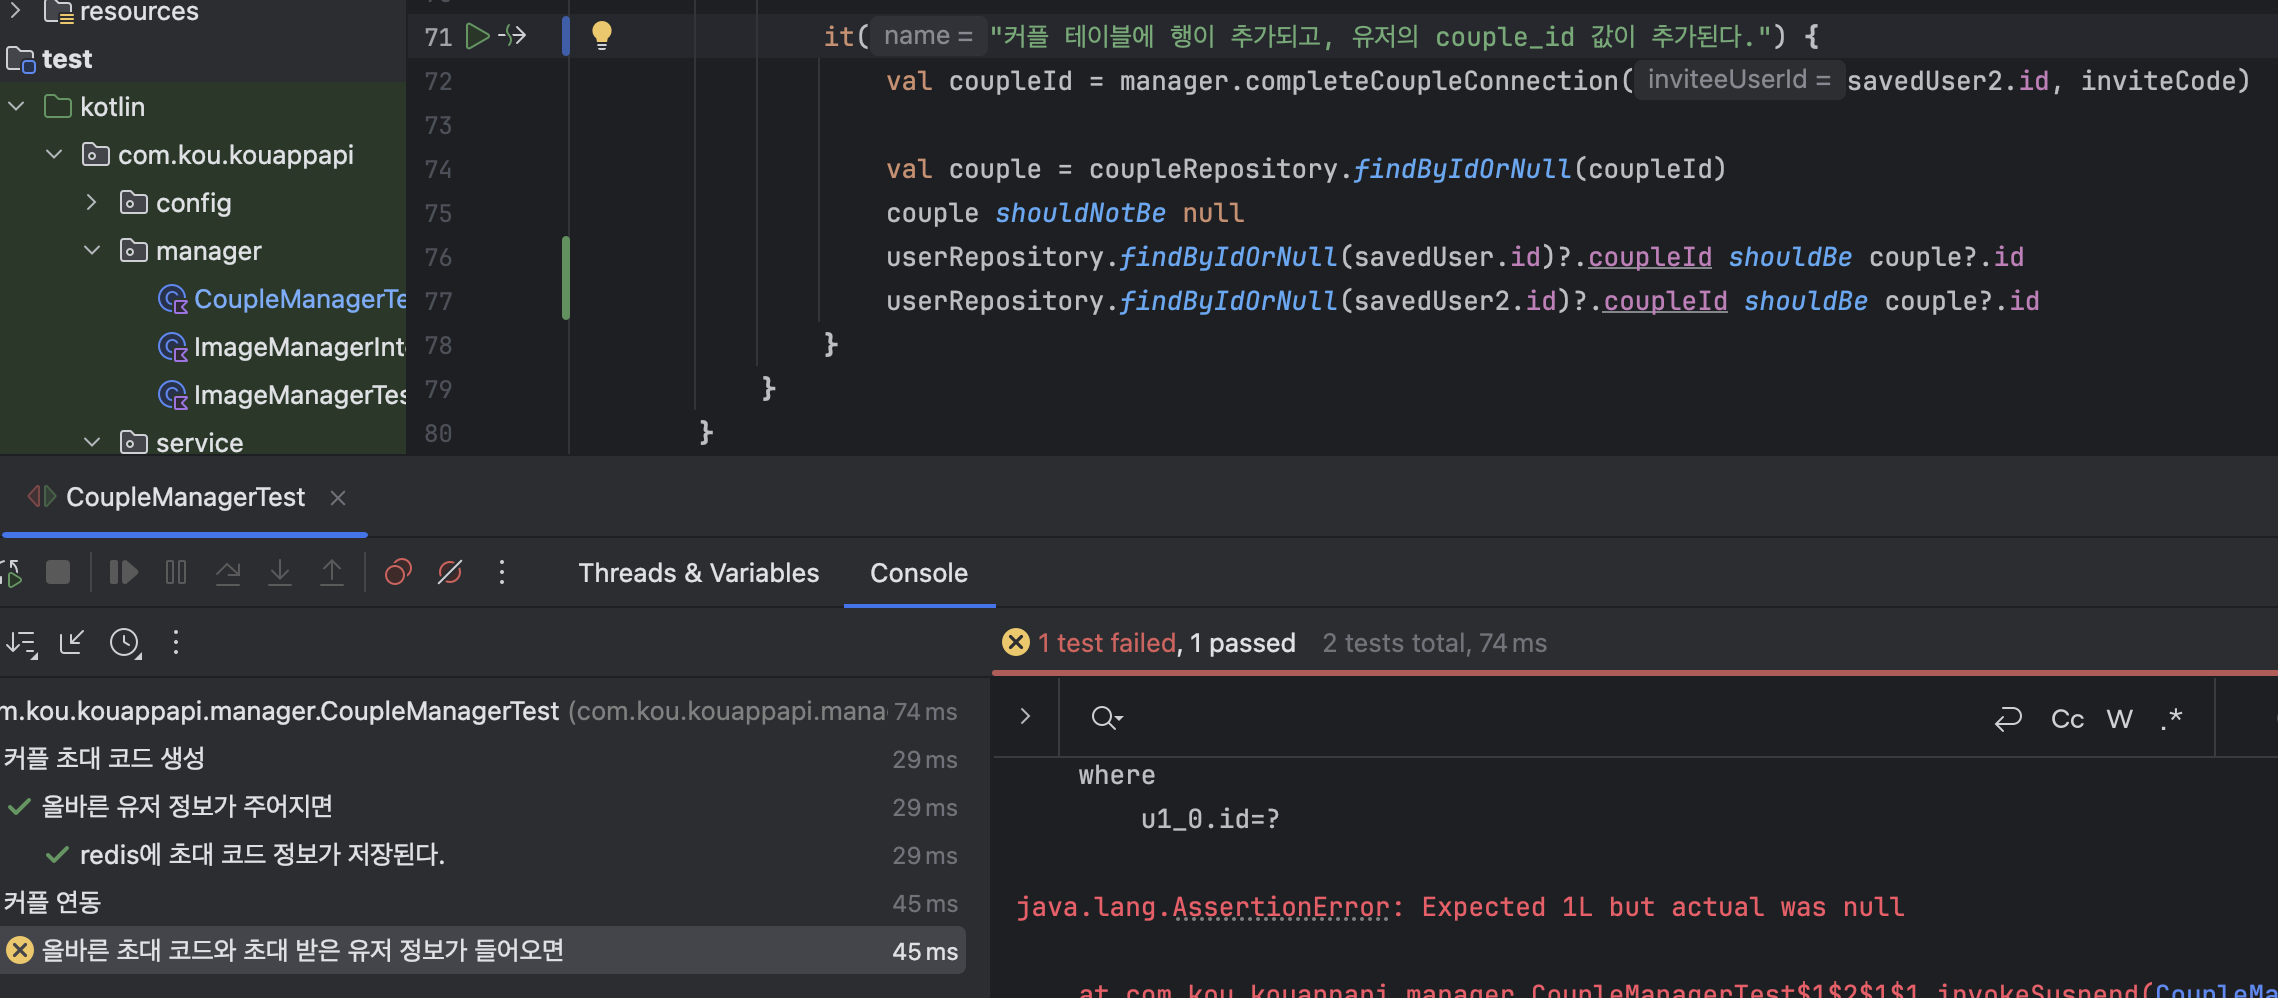The height and width of the screenshot is (998, 2278).
Task: Collapse com.kou.kouappapi package
Action: click(x=54, y=154)
